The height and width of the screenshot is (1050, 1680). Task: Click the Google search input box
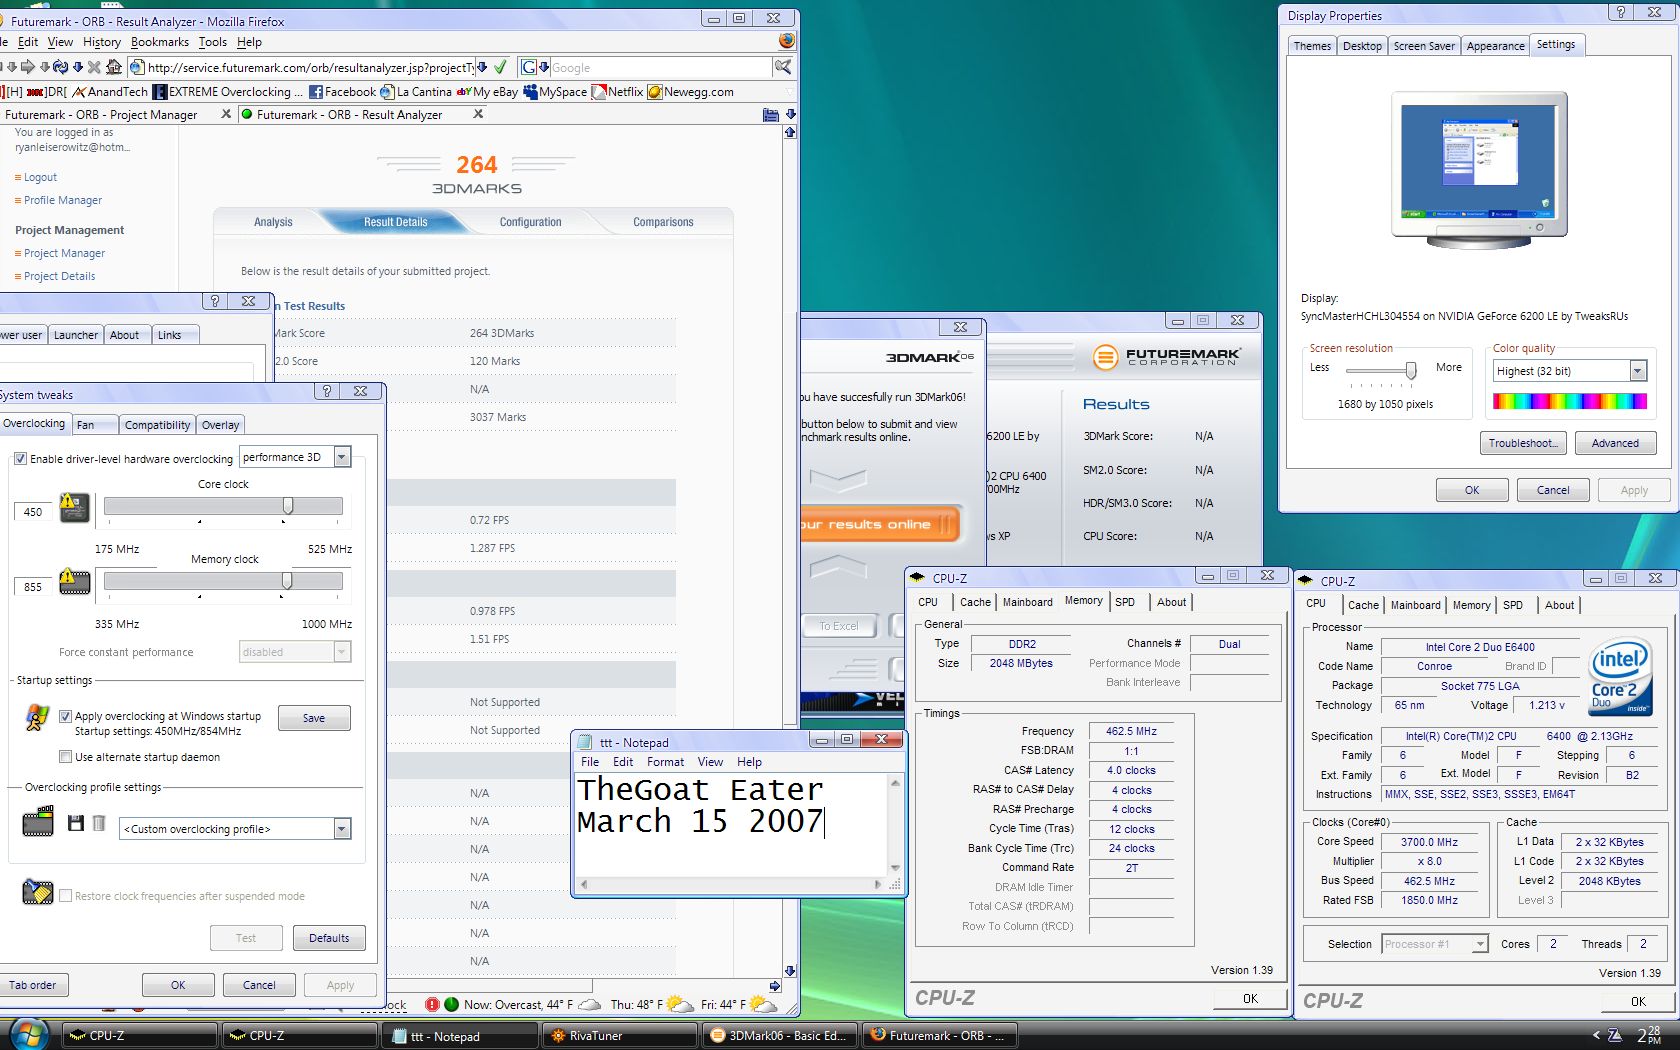coord(660,67)
